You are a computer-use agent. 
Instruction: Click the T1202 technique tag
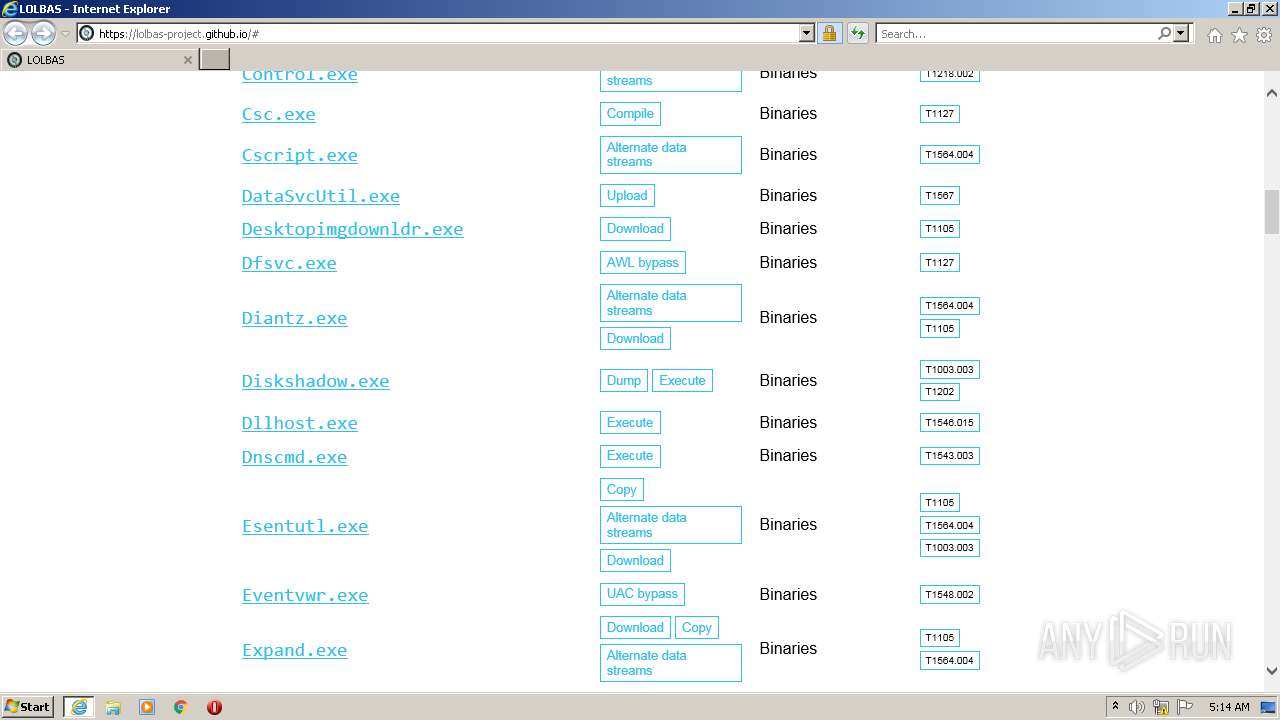coord(939,392)
